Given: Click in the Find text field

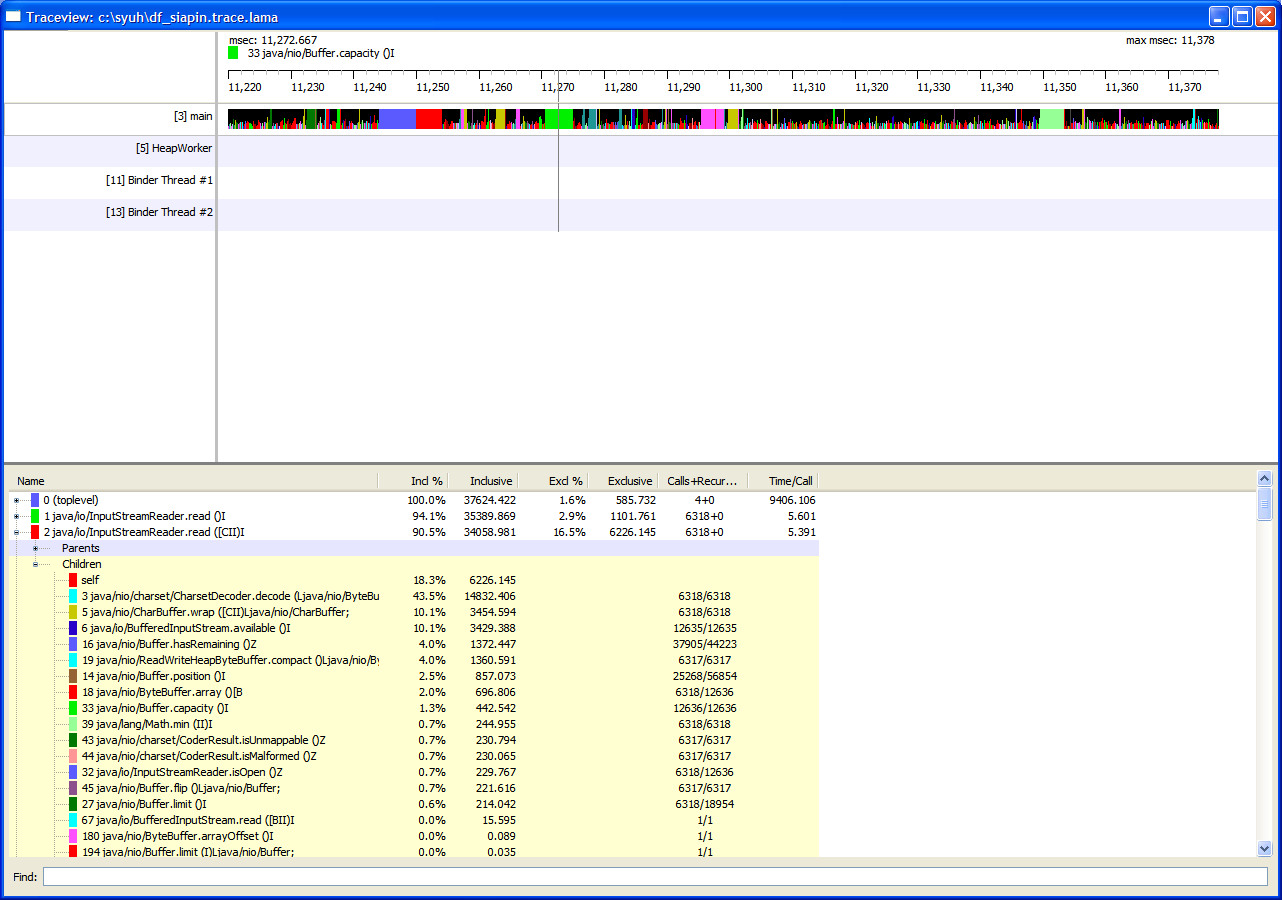Looking at the screenshot, I should click(x=654, y=877).
